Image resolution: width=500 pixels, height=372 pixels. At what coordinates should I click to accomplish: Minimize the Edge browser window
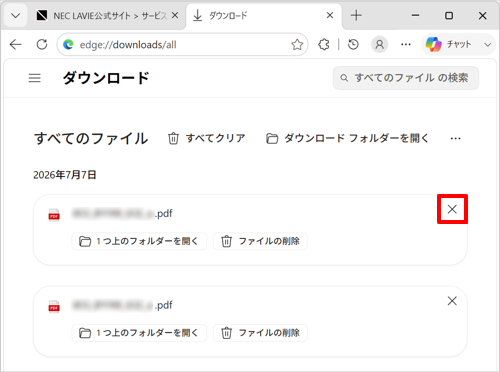tap(415, 15)
